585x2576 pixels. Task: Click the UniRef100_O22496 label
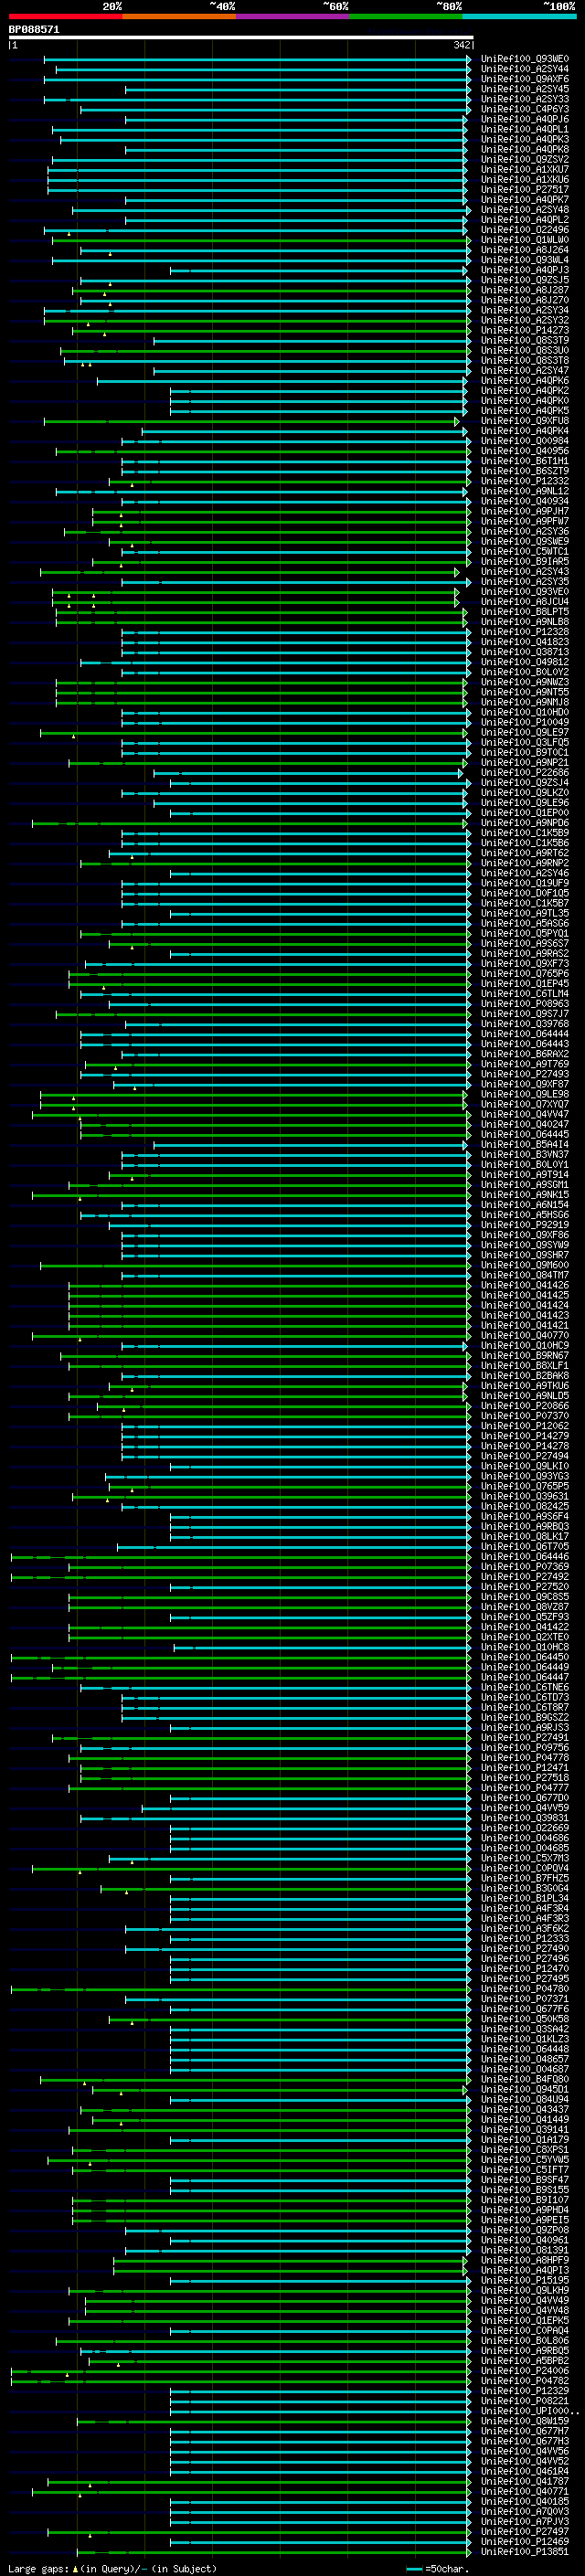(525, 230)
